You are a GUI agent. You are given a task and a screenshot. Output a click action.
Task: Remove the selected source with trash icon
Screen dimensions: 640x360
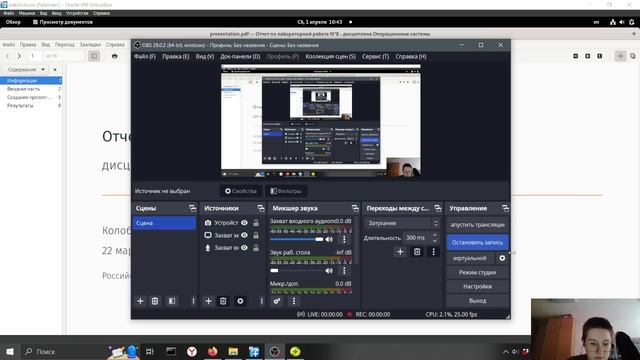(223, 301)
